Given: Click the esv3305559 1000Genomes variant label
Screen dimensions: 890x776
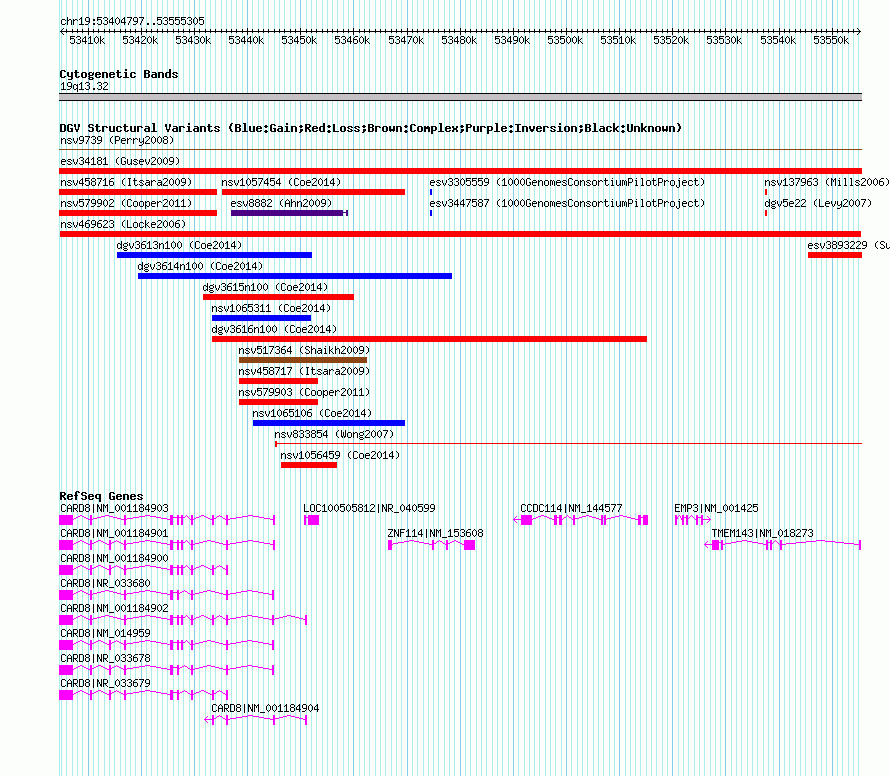Looking at the screenshot, I should point(567,182).
